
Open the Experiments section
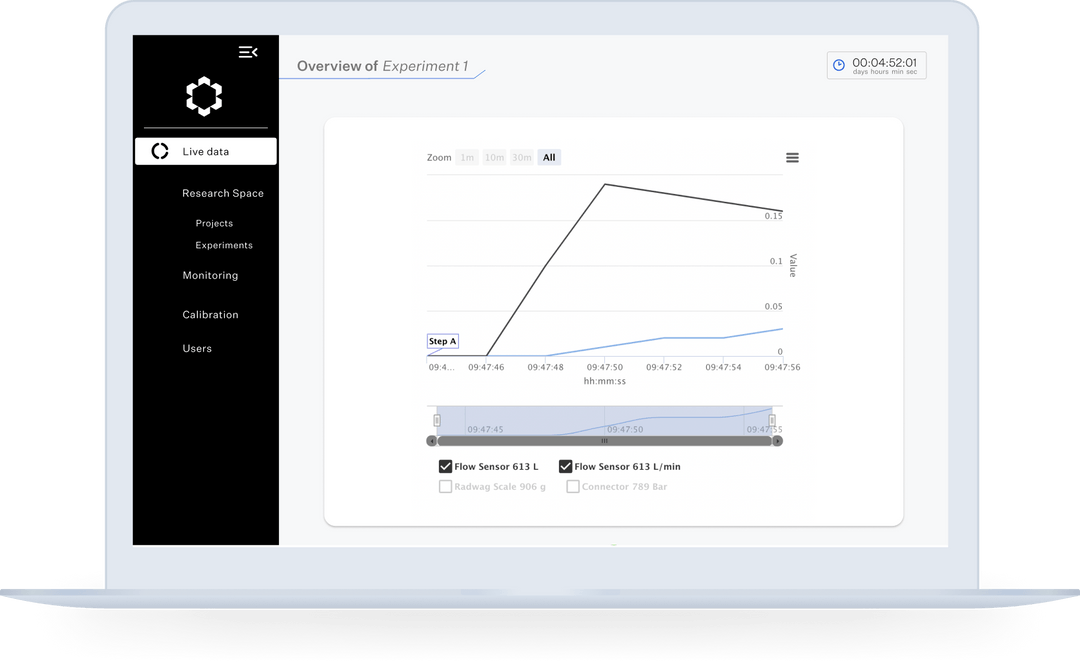point(223,245)
